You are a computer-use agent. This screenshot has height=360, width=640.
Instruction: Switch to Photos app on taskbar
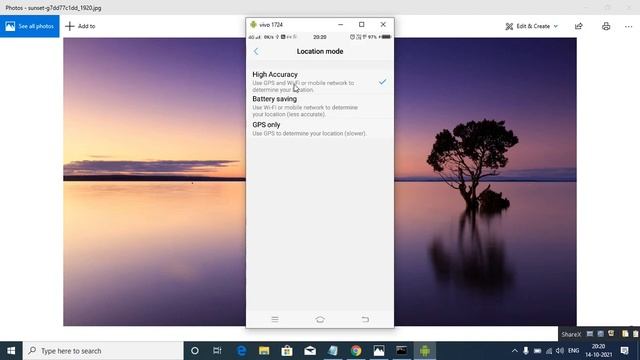pos(379,351)
